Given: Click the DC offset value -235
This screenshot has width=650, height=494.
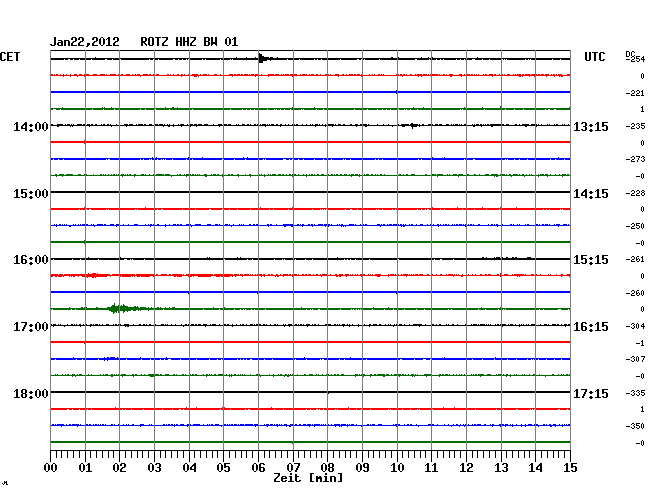Looking at the screenshot, I should tap(635, 126).
